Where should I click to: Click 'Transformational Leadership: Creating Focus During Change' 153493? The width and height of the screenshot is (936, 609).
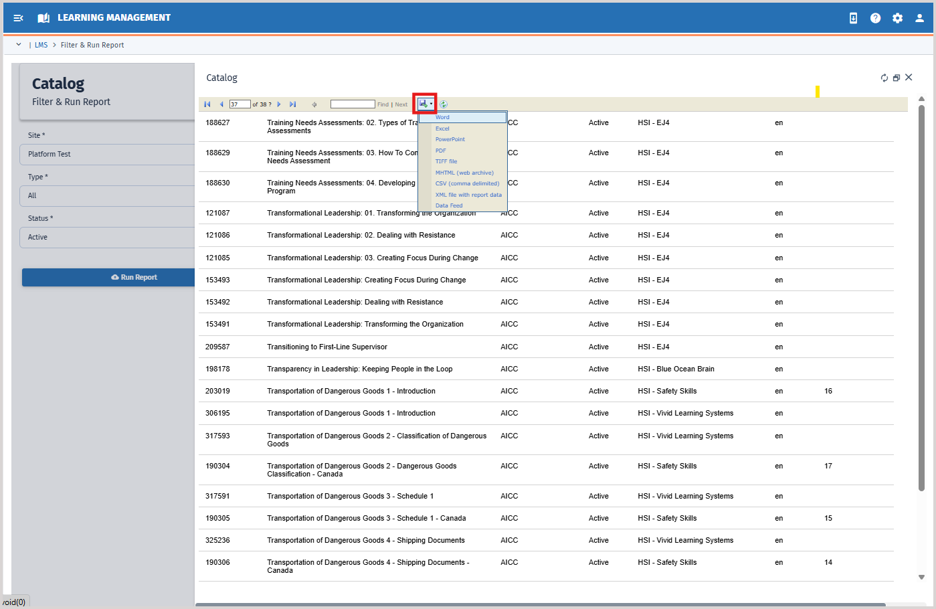pyautogui.click(x=366, y=280)
